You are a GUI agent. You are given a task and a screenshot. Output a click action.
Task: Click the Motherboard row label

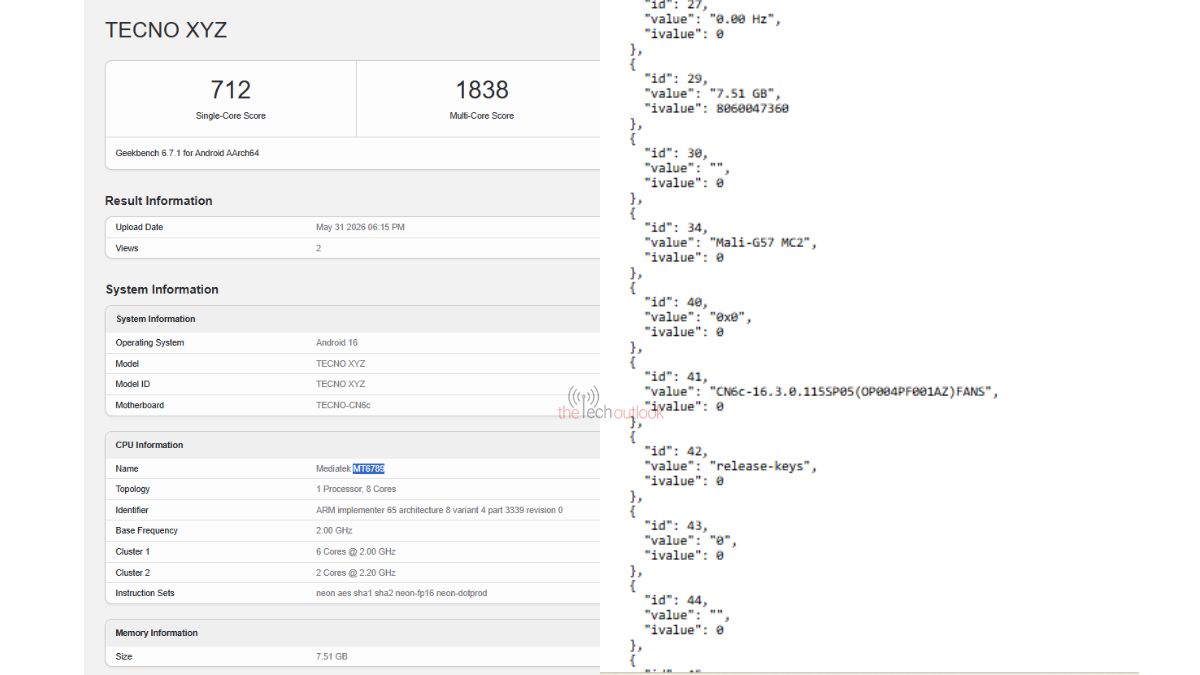[x=140, y=405]
